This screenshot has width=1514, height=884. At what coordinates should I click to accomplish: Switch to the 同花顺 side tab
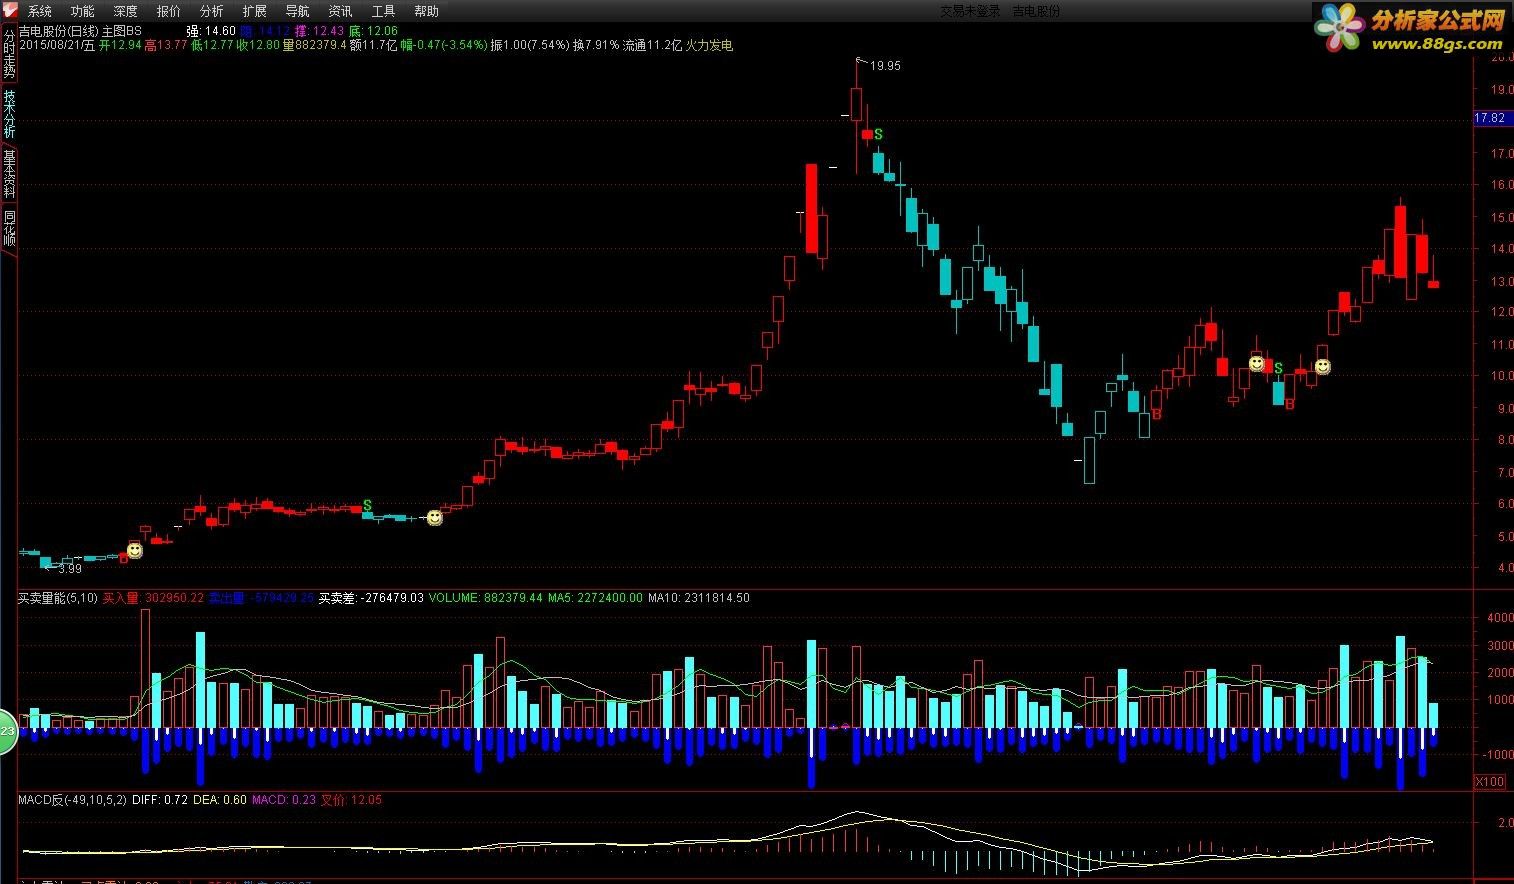point(9,229)
